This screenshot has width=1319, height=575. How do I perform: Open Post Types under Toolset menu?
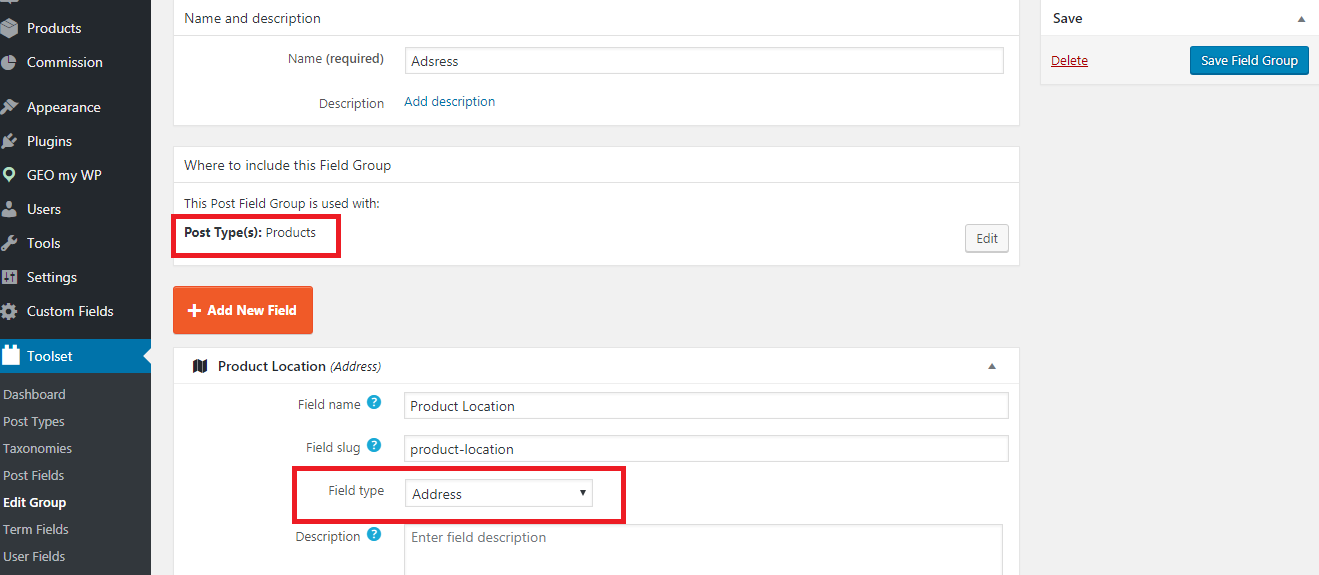[34, 421]
